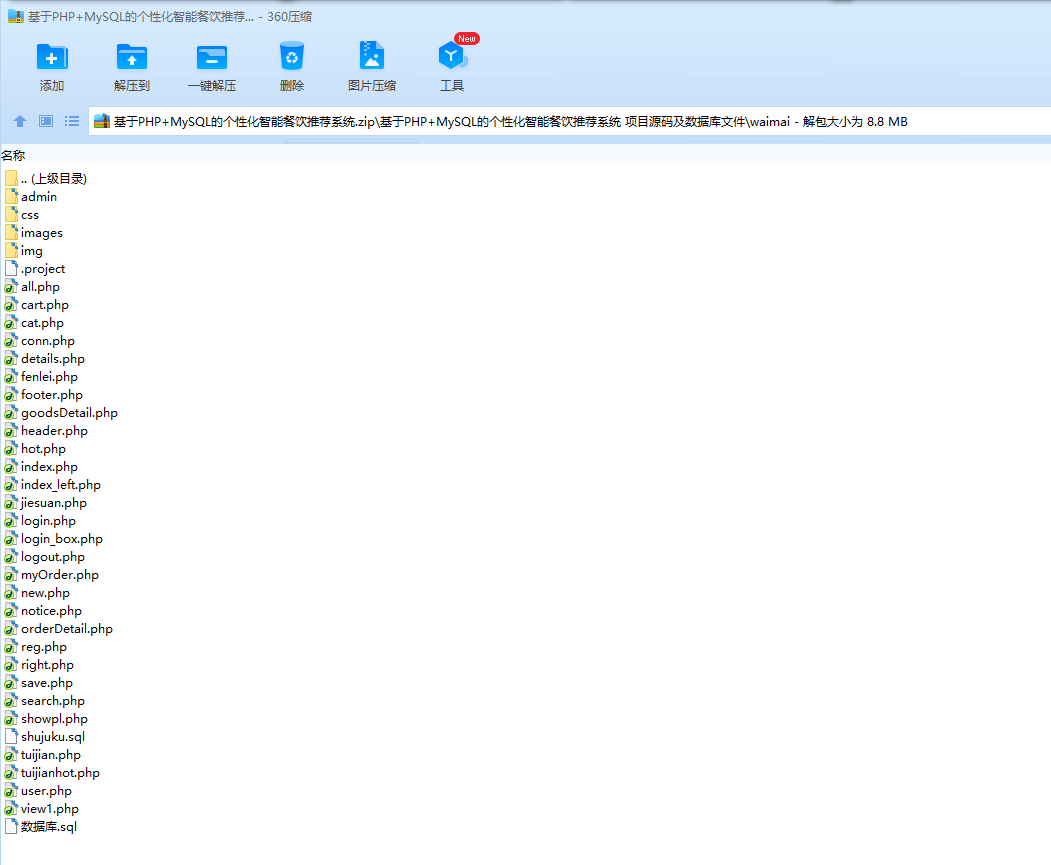This screenshot has width=1051, height=865.
Task: Select the img folder
Action: pyautogui.click(x=23, y=251)
